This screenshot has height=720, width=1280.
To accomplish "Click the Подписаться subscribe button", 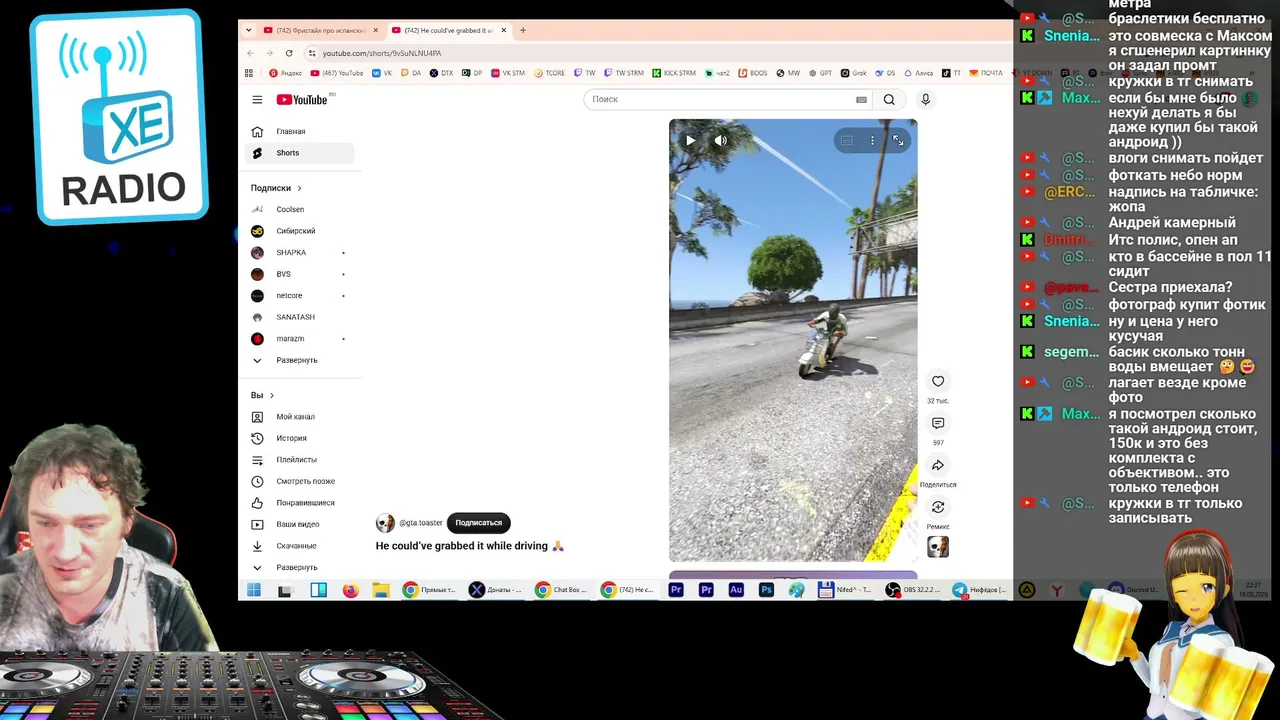I will 479,522.
